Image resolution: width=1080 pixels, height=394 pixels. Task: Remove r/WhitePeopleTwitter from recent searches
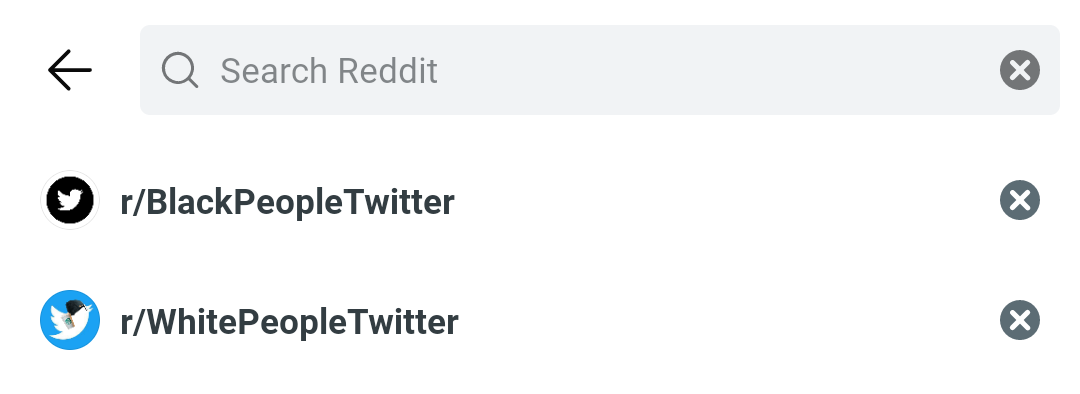[x=1019, y=320]
